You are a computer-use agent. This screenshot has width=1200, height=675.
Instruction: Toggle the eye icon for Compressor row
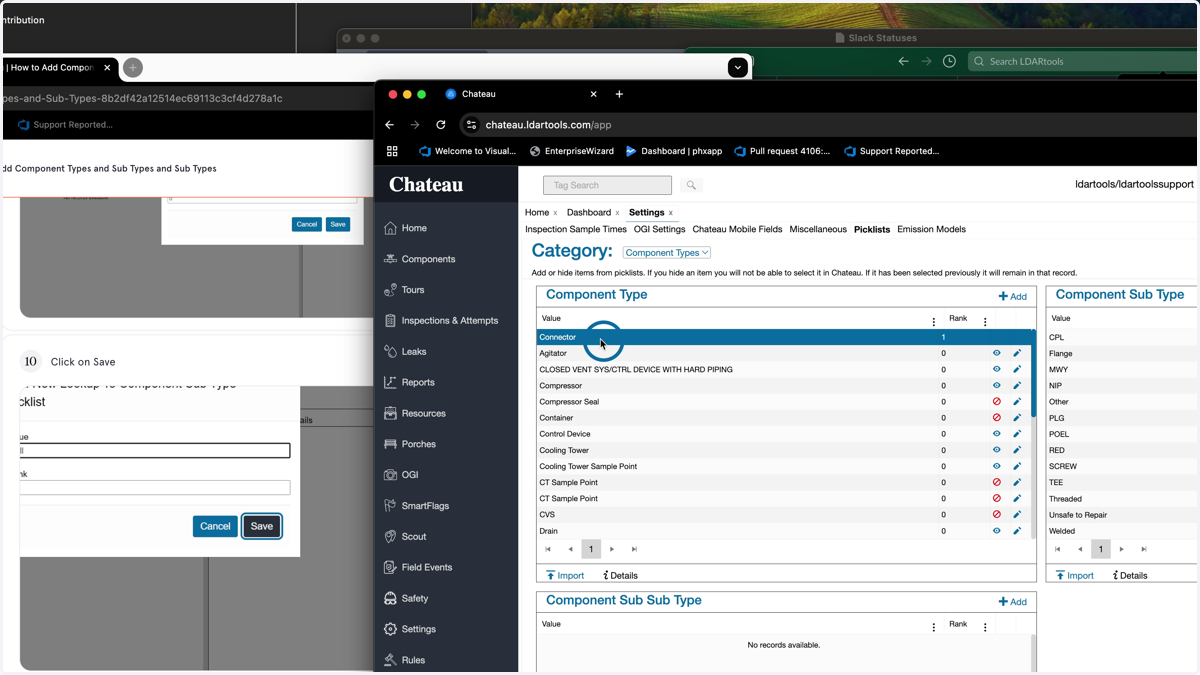(x=996, y=385)
